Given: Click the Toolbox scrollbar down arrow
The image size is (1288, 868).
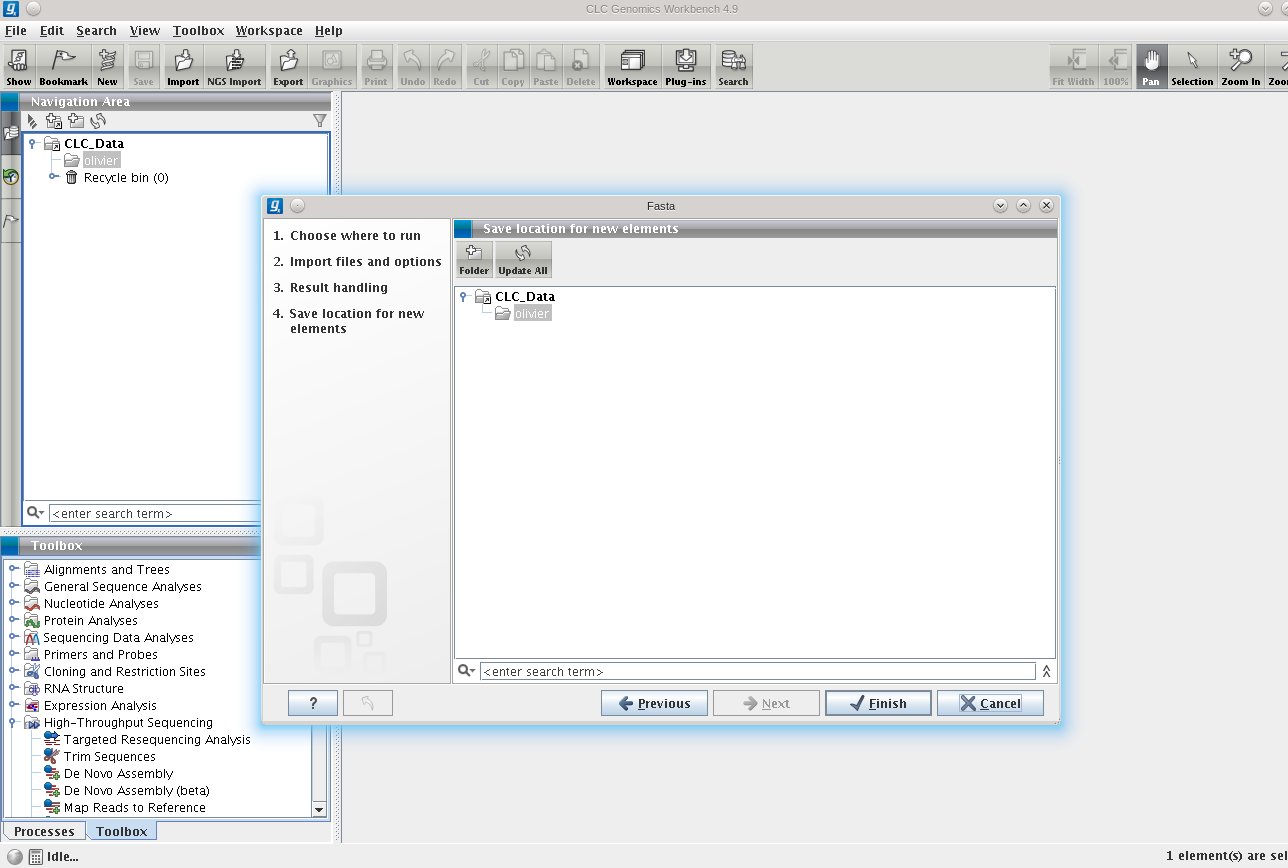Looking at the screenshot, I should [x=319, y=809].
